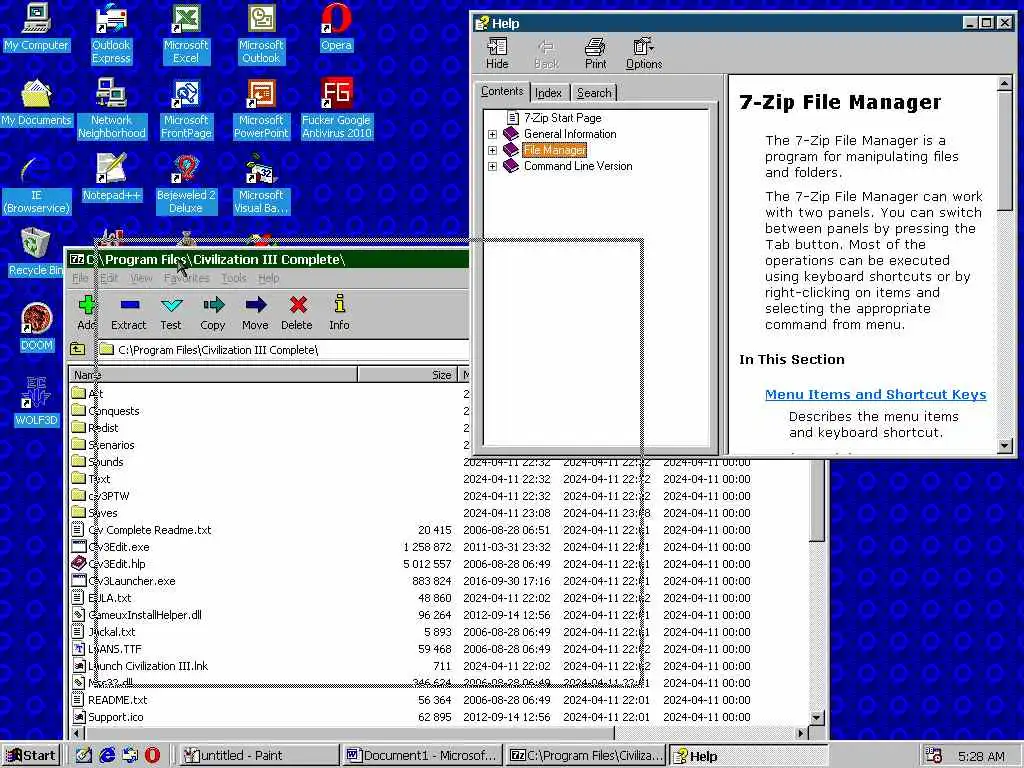This screenshot has width=1024, height=768.
Task: Click the red Delete toolbar icon
Action: coord(297,313)
